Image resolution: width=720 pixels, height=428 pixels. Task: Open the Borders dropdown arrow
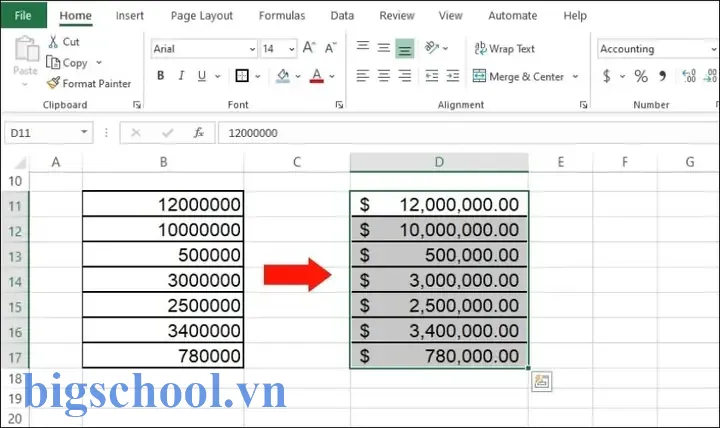coord(258,76)
